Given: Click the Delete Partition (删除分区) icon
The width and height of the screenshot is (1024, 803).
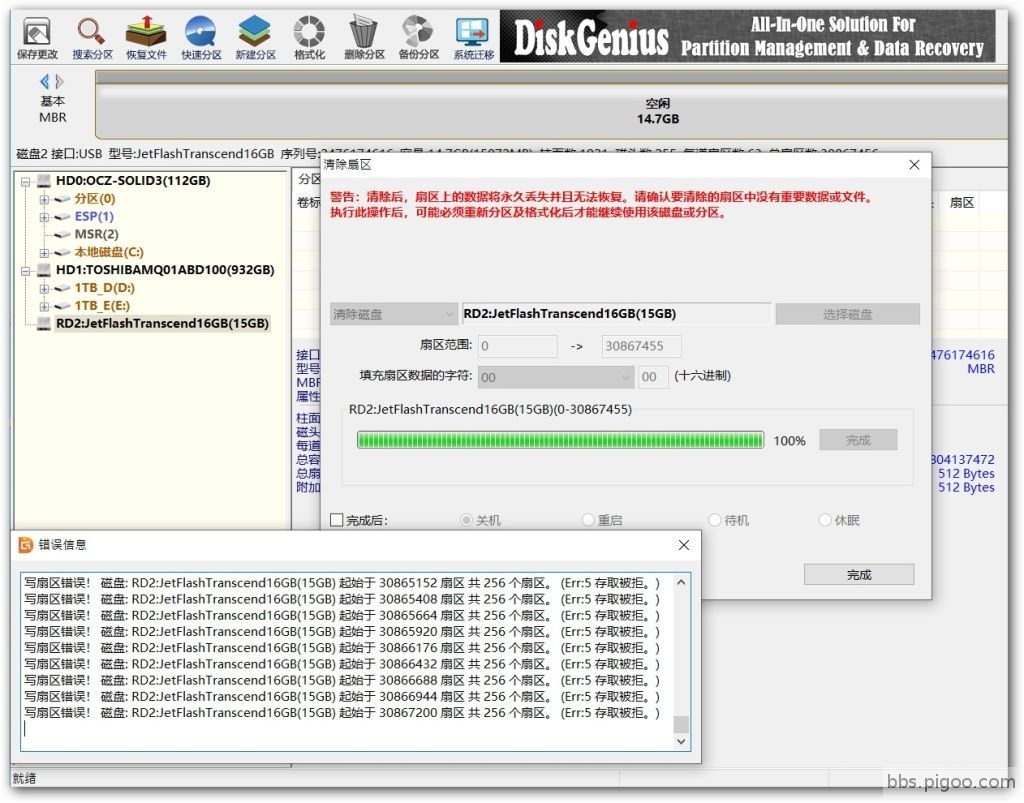Looking at the screenshot, I should tap(364, 38).
